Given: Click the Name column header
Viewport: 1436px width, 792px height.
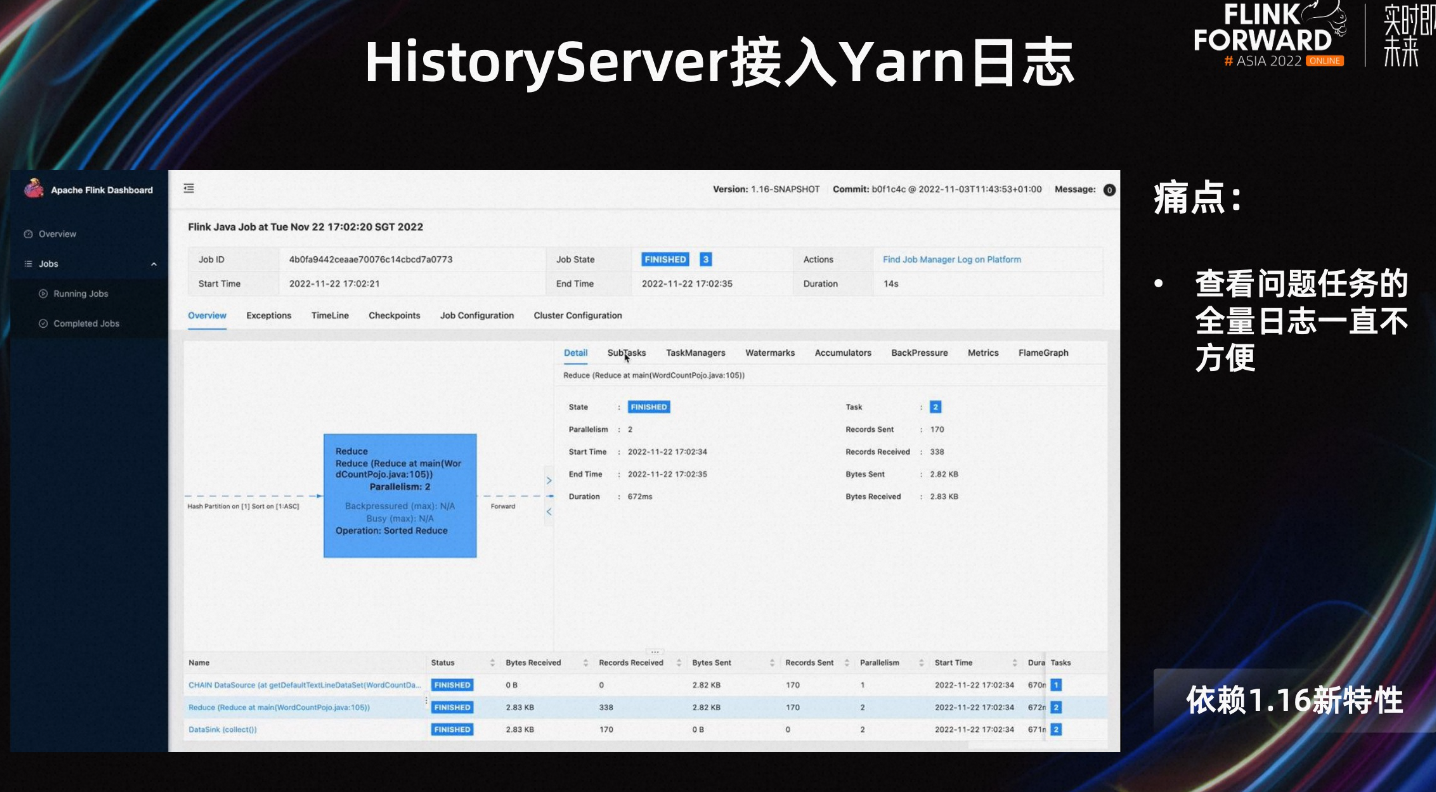Looking at the screenshot, I should click(x=199, y=663).
